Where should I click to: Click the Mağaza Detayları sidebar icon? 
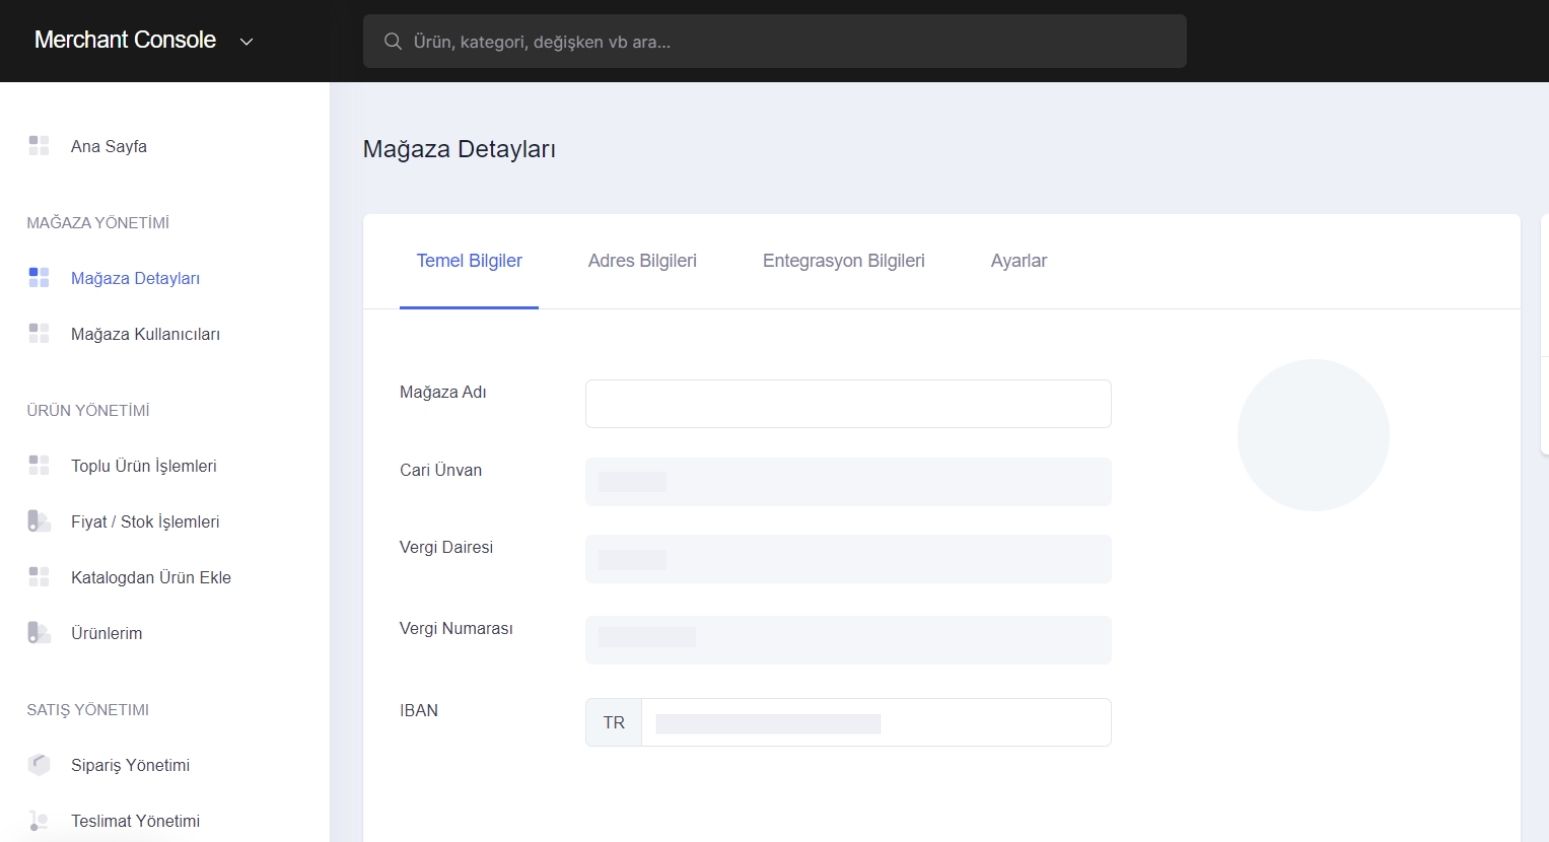(39, 278)
